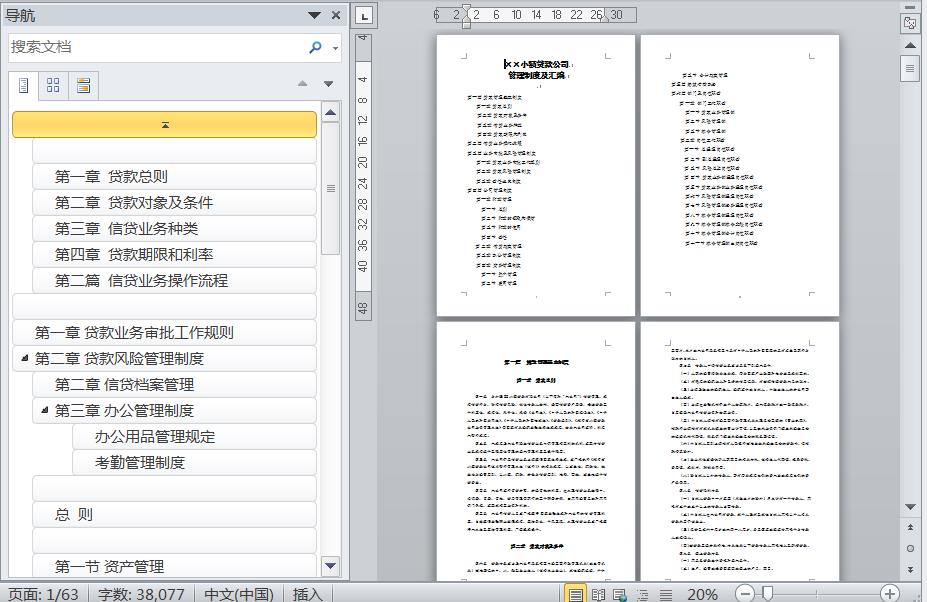Switch to Draft view in status bar

click(x=666, y=594)
